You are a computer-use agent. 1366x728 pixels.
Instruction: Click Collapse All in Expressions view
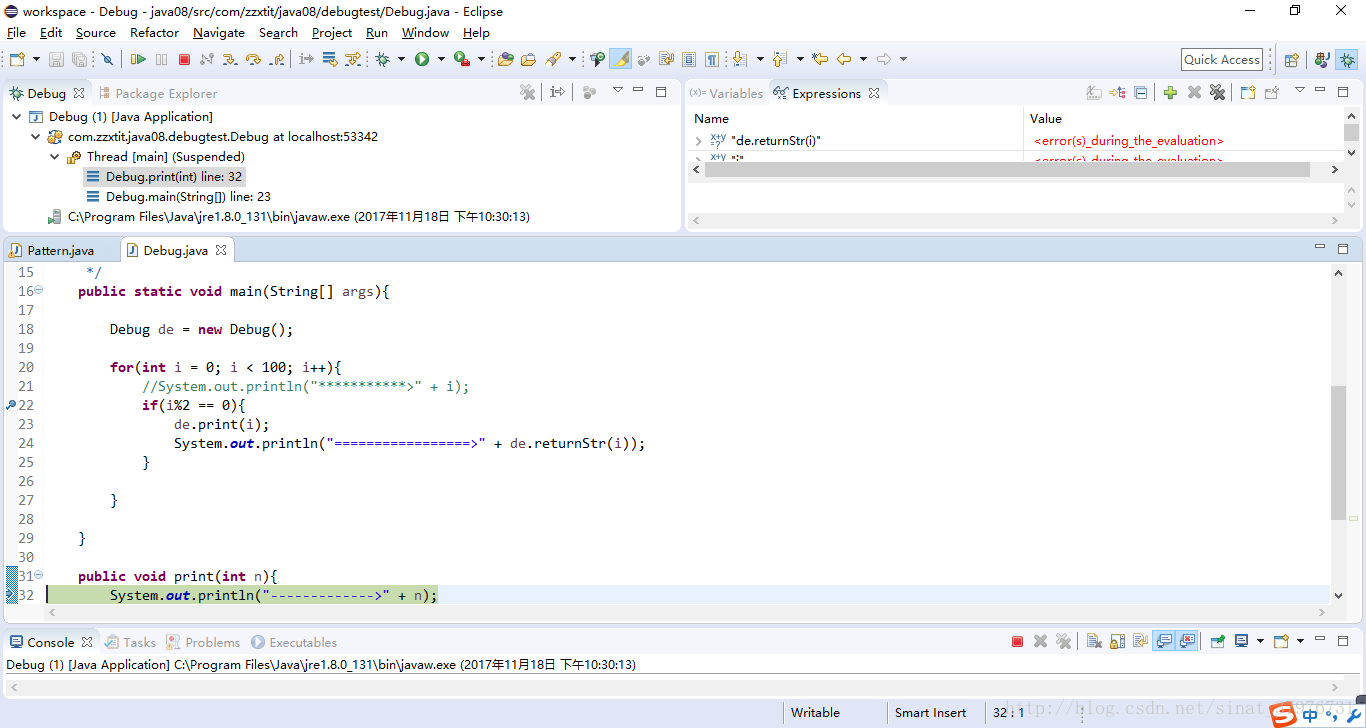(1140, 93)
